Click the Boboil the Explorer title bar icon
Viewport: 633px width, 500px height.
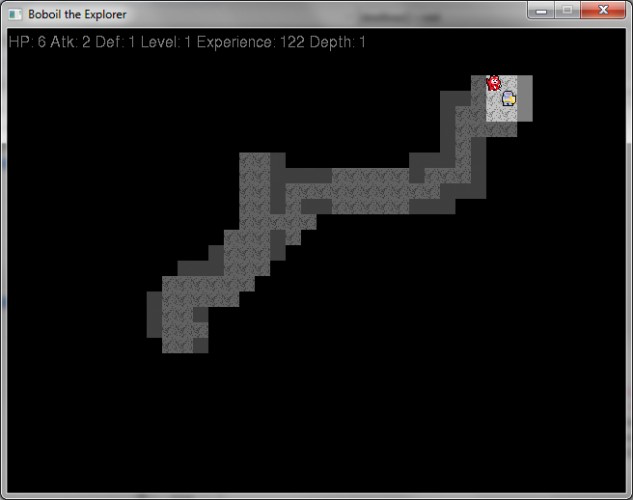[x=15, y=15]
